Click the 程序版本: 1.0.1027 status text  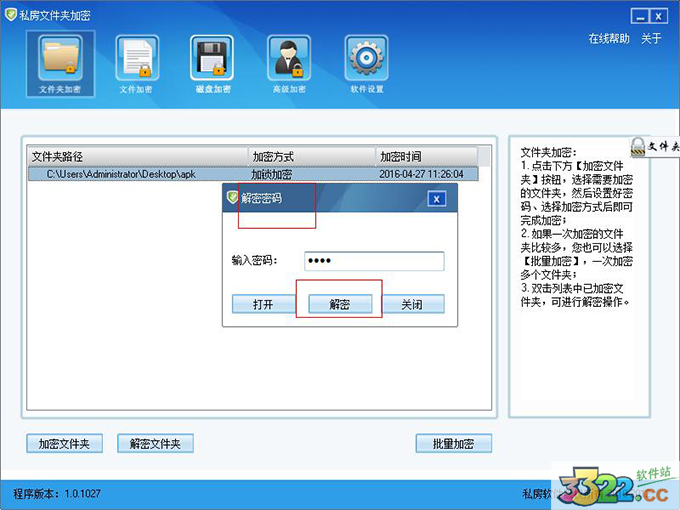tap(57, 494)
